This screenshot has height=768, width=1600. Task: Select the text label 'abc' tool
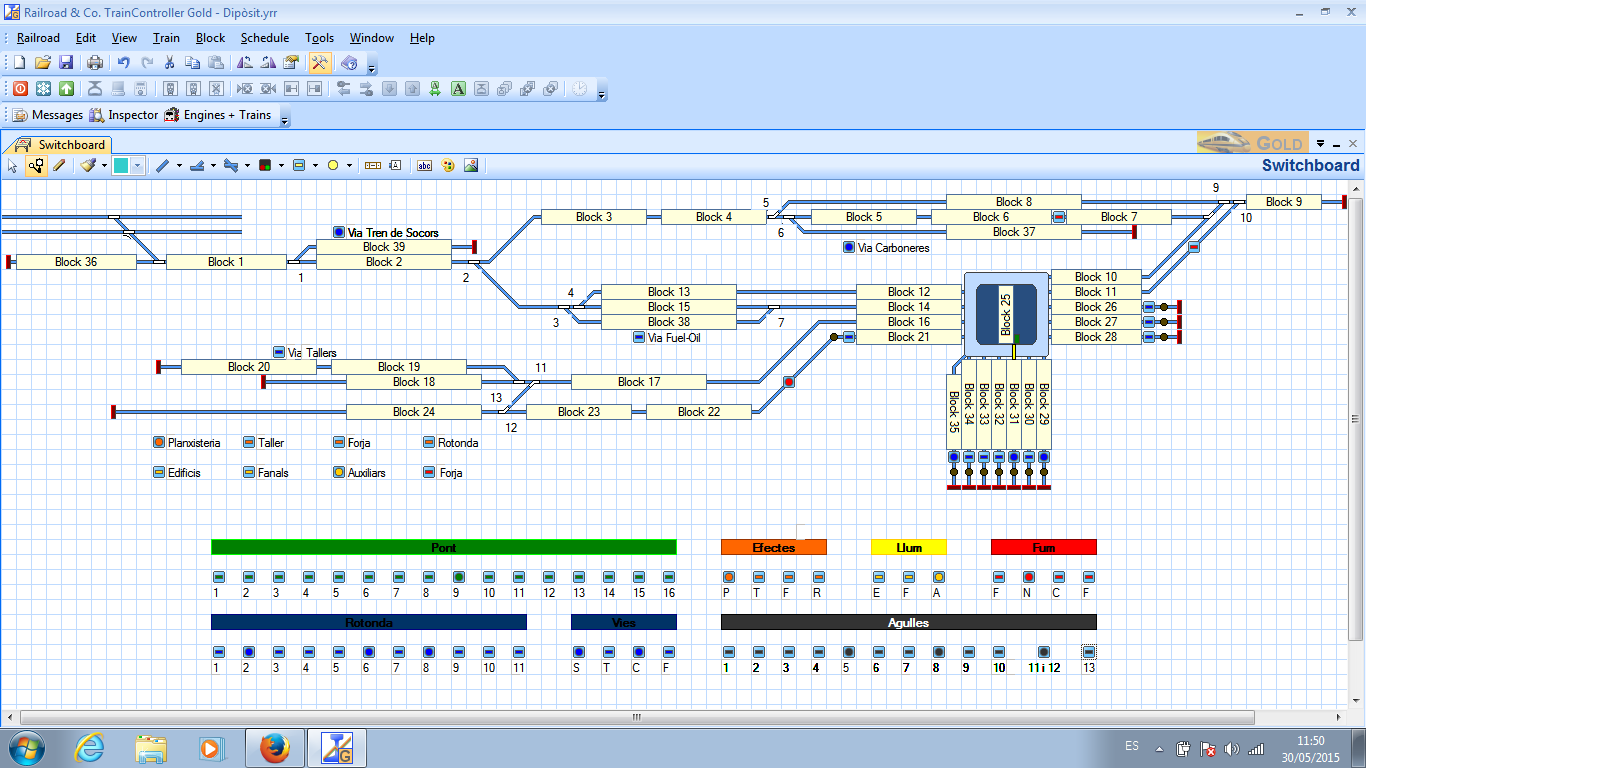click(424, 166)
